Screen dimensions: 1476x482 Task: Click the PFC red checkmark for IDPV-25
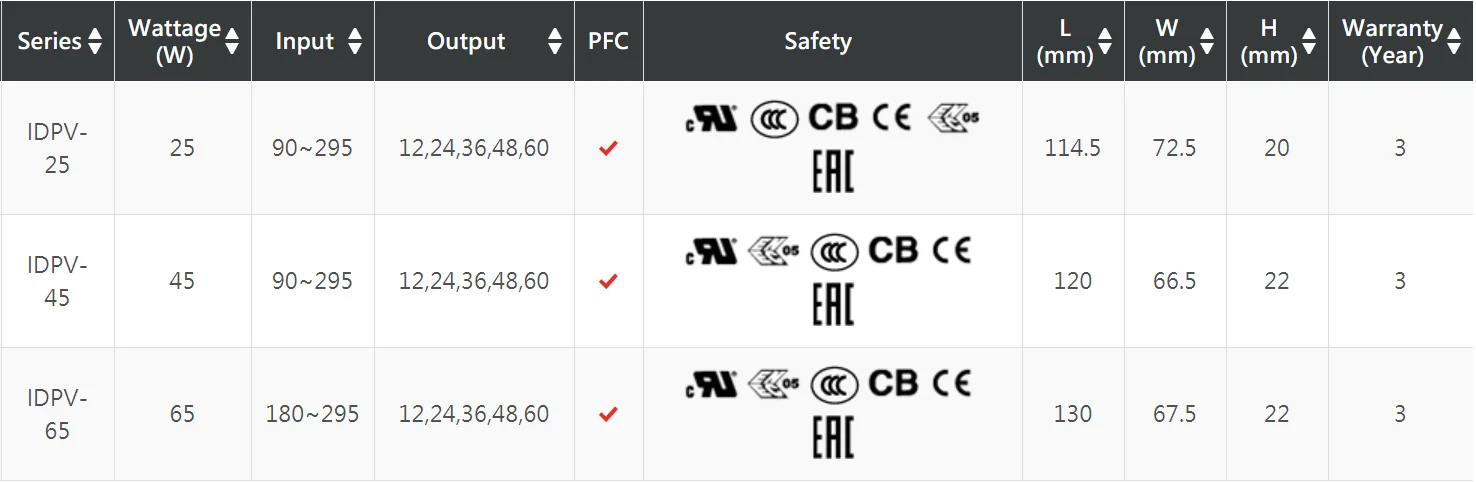click(608, 148)
